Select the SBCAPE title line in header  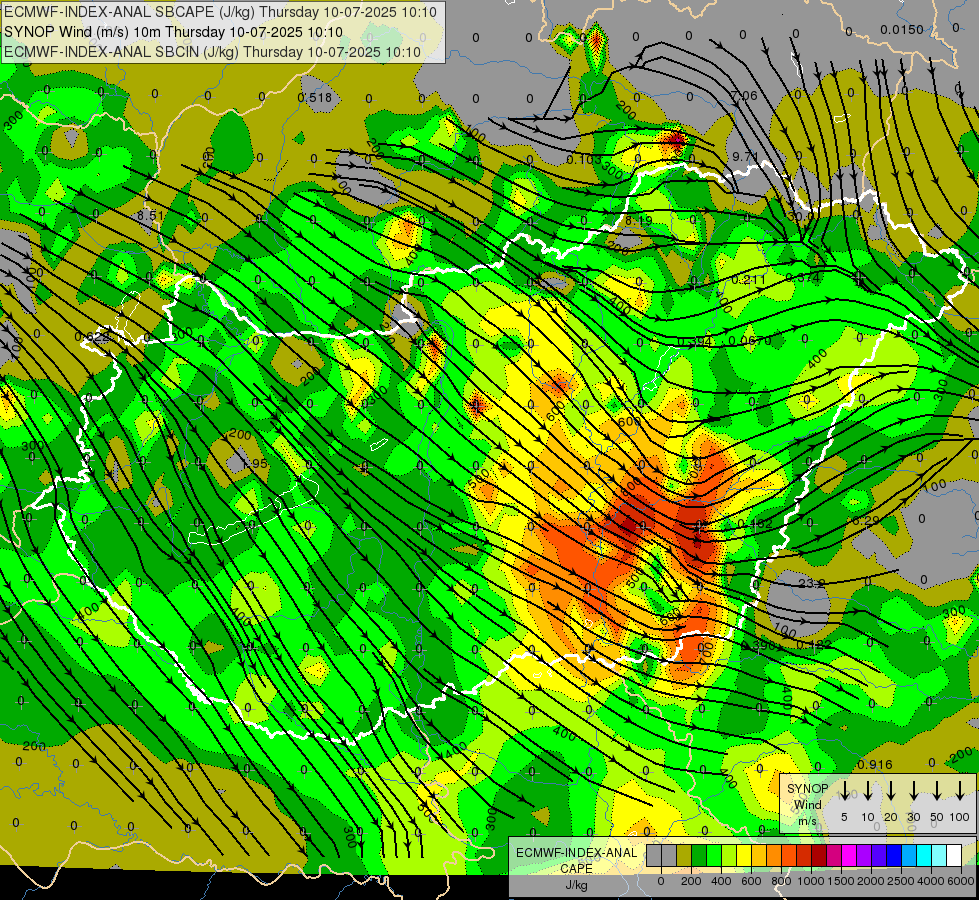point(220,12)
